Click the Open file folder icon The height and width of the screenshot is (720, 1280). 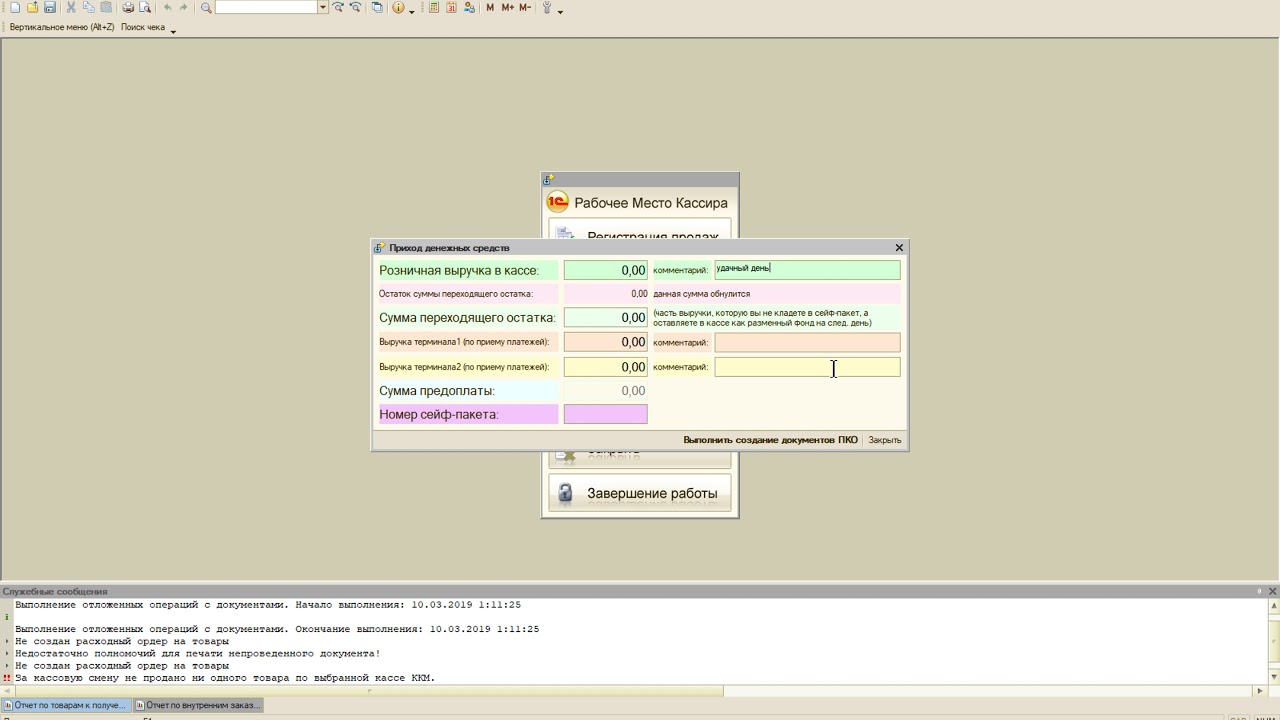[32, 7]
